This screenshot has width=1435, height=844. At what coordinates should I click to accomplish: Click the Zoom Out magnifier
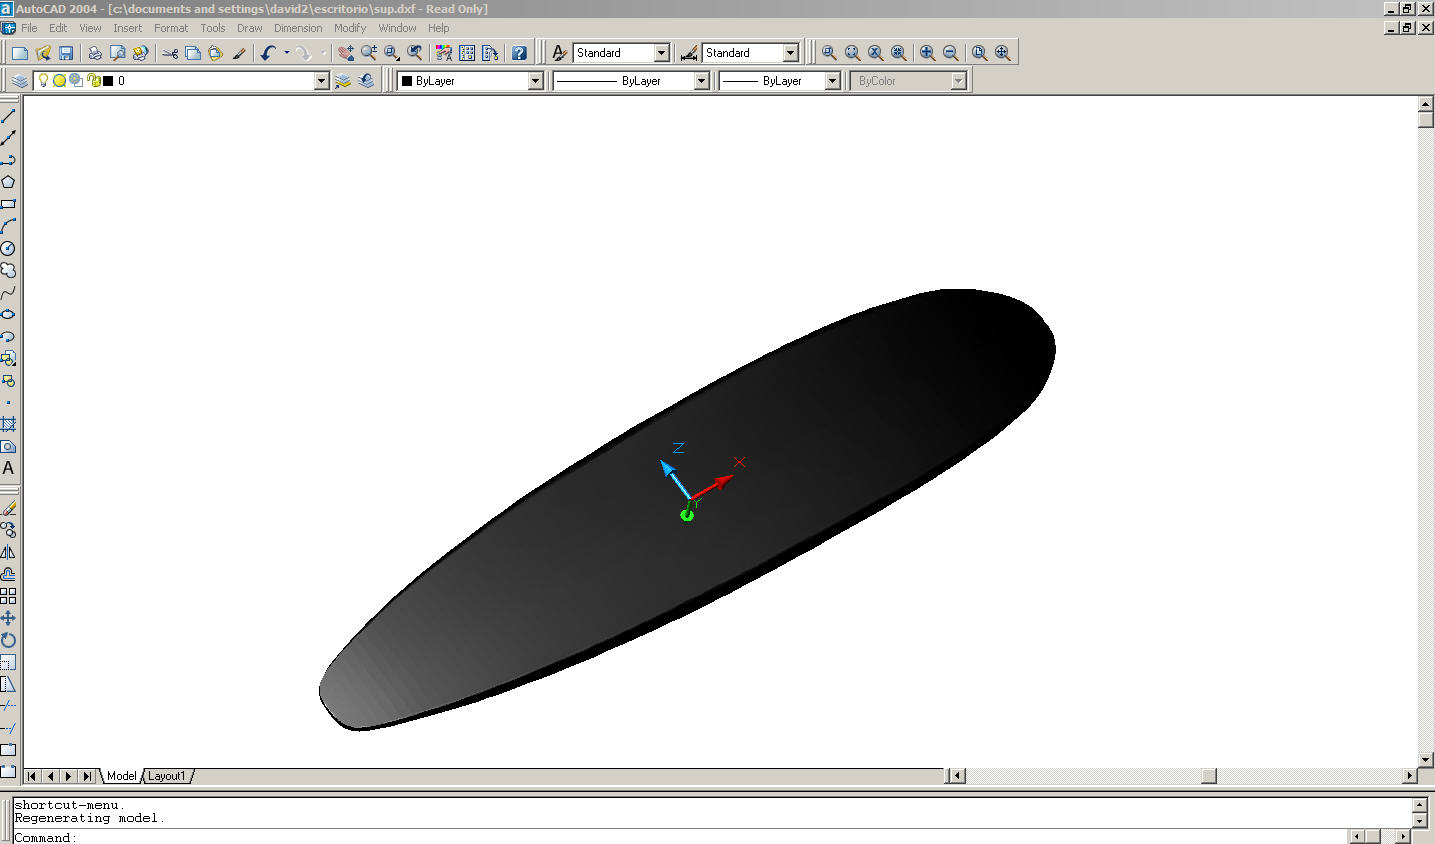pyautogui.click(x=951, y=53)
